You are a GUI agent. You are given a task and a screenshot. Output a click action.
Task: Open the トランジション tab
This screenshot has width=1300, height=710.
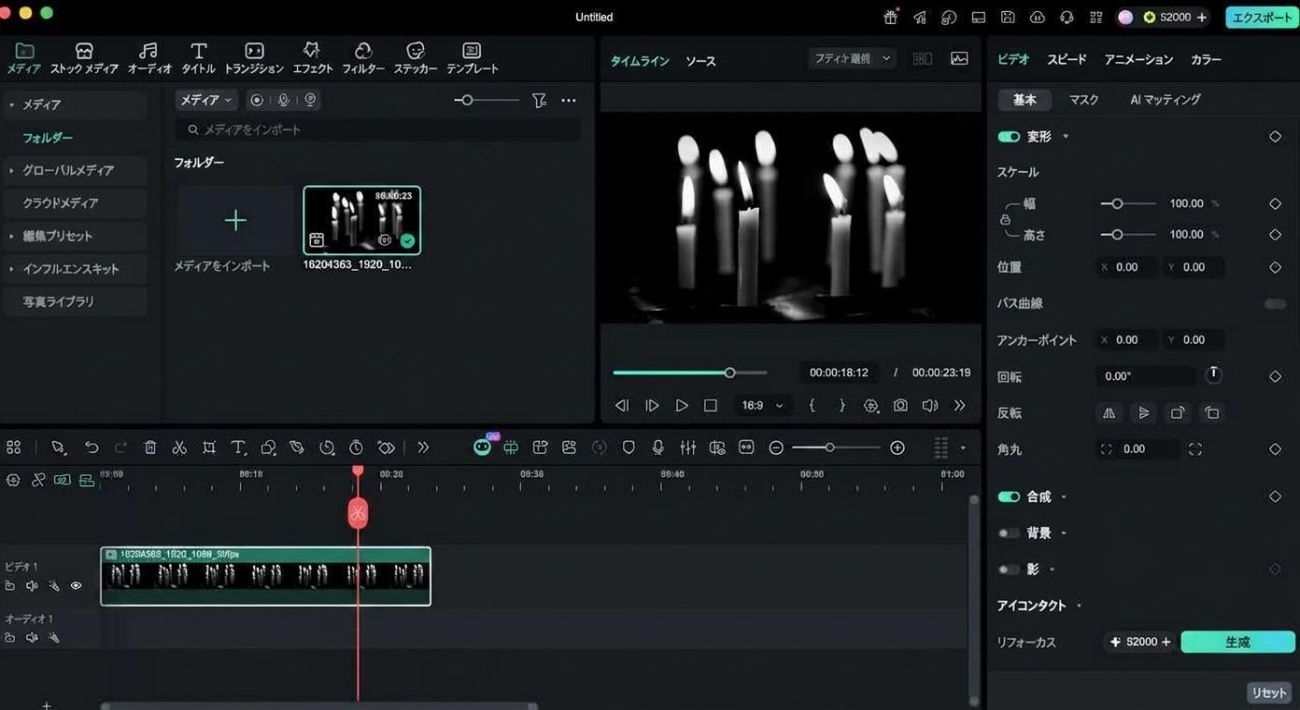pyautogui.click(x=254, y=58)
